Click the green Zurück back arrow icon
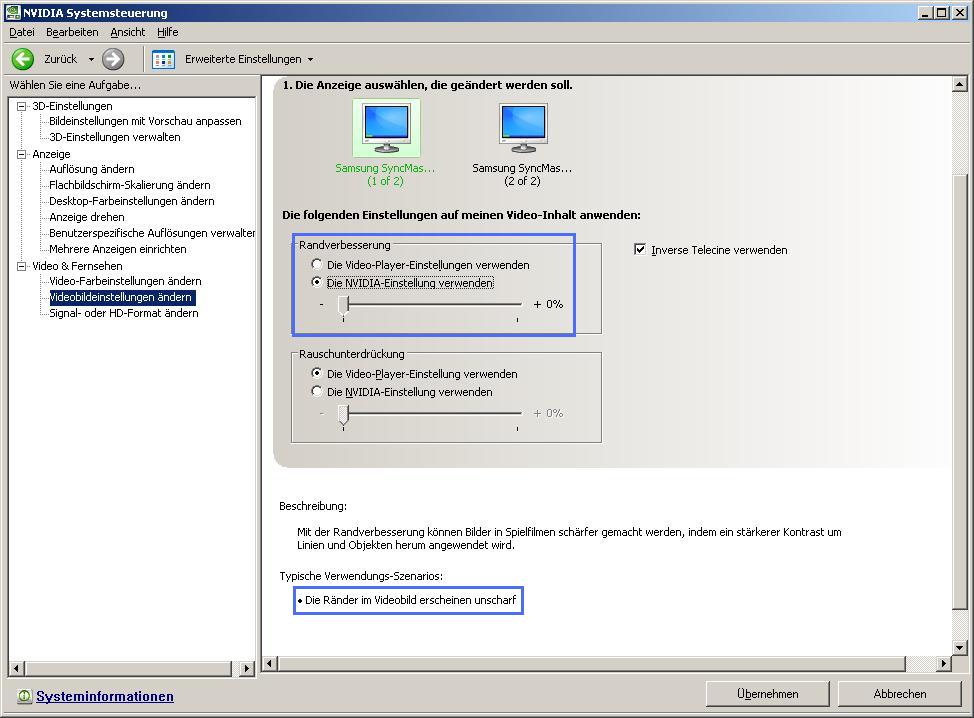The height and width of the screenshot is (718, 974). tap(23, 59)
